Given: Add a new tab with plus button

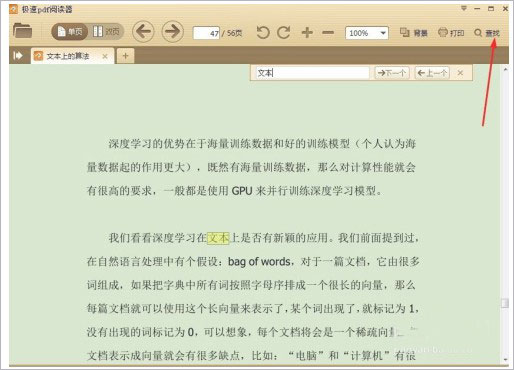Looking at the screenshot, I should tap(125, 56).
